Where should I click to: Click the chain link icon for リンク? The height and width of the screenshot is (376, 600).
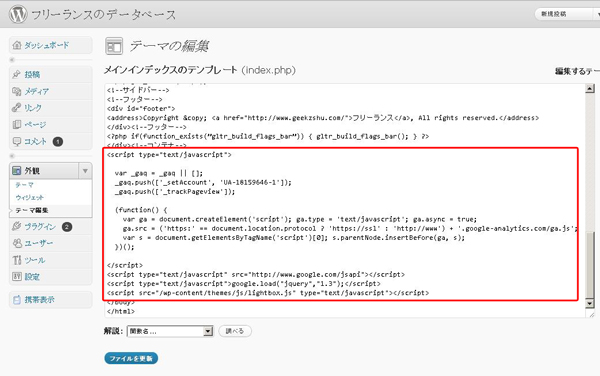[x=16, y=107]
